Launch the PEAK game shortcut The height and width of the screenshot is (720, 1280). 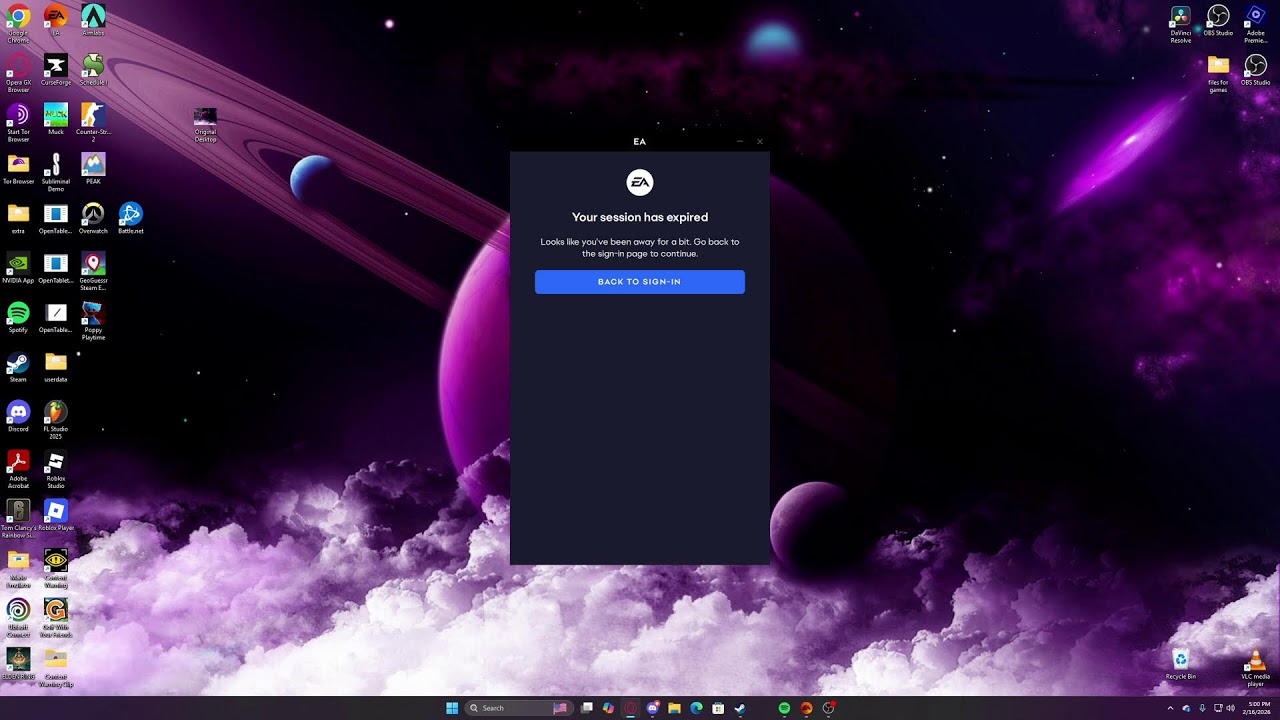(x=93, y=168)
